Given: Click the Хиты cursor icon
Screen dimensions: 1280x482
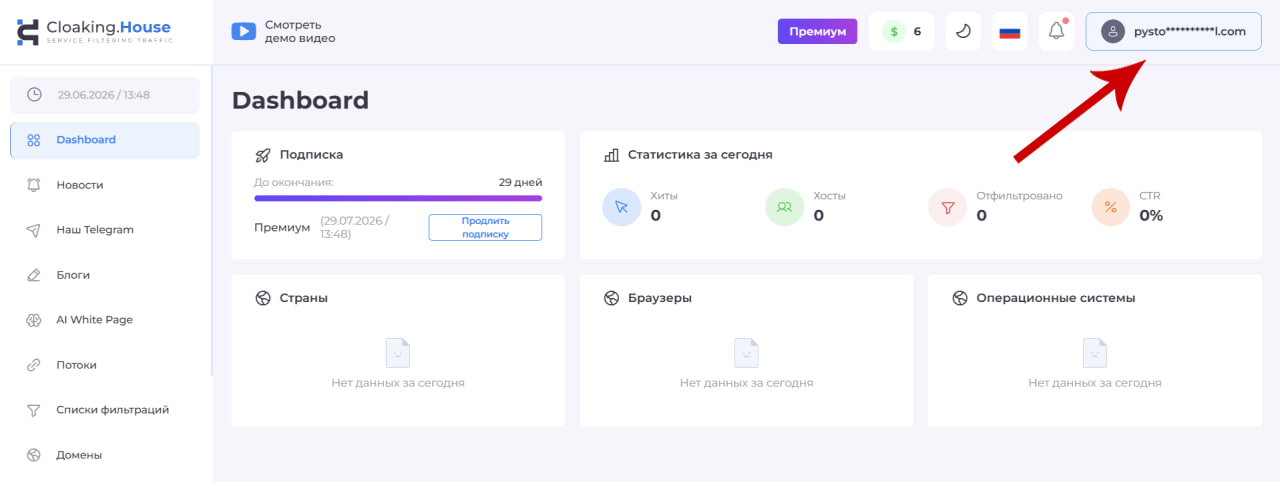Looking at the screenshot, I should 621,207.
